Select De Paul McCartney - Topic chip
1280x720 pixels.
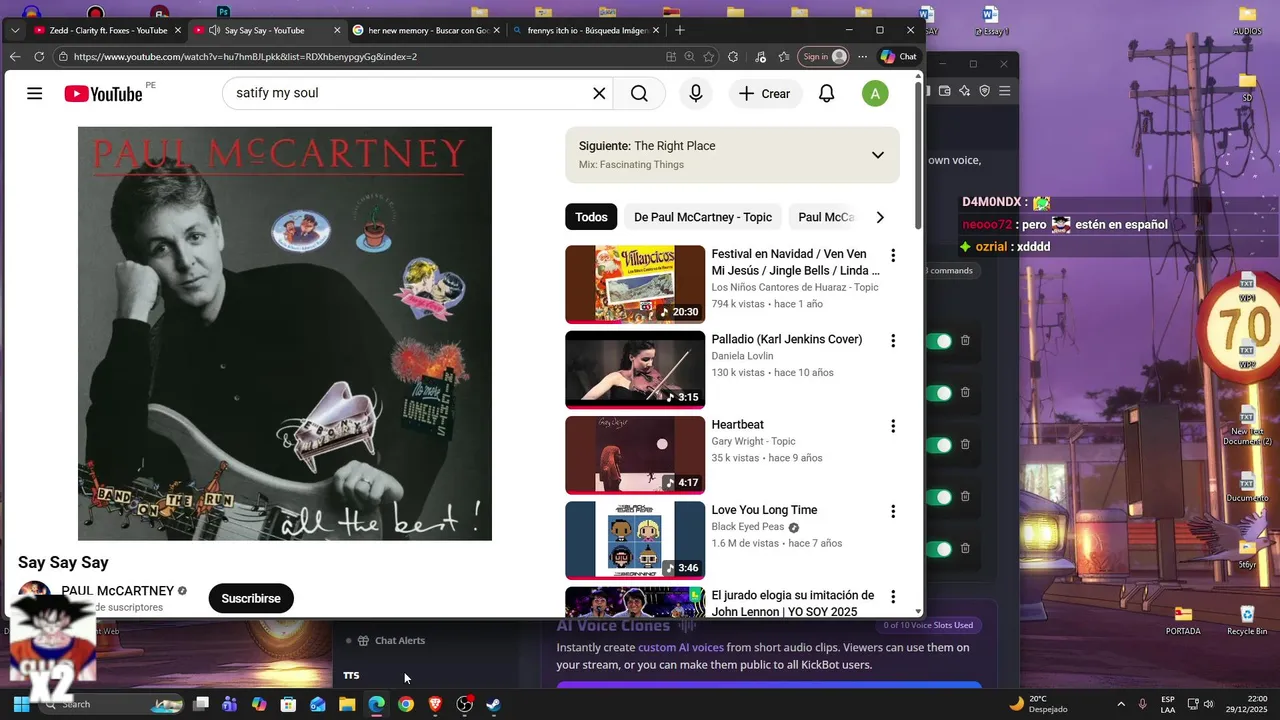pos(703,217)
